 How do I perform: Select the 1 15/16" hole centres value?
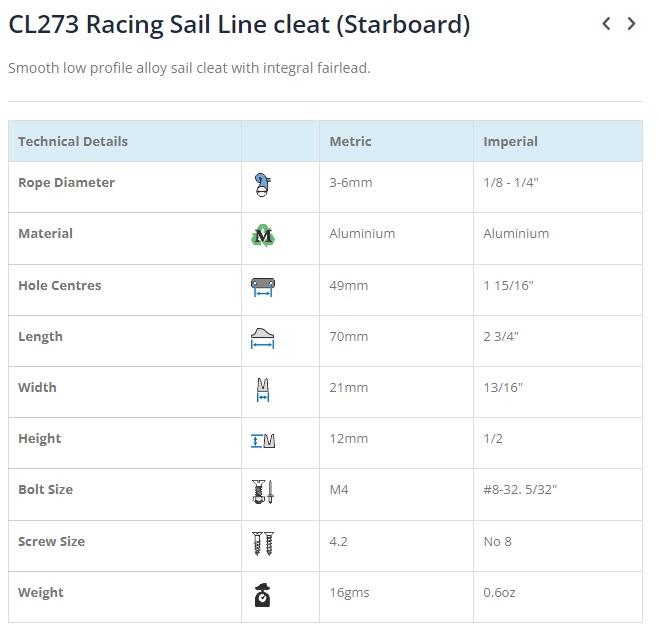point(509,286)
